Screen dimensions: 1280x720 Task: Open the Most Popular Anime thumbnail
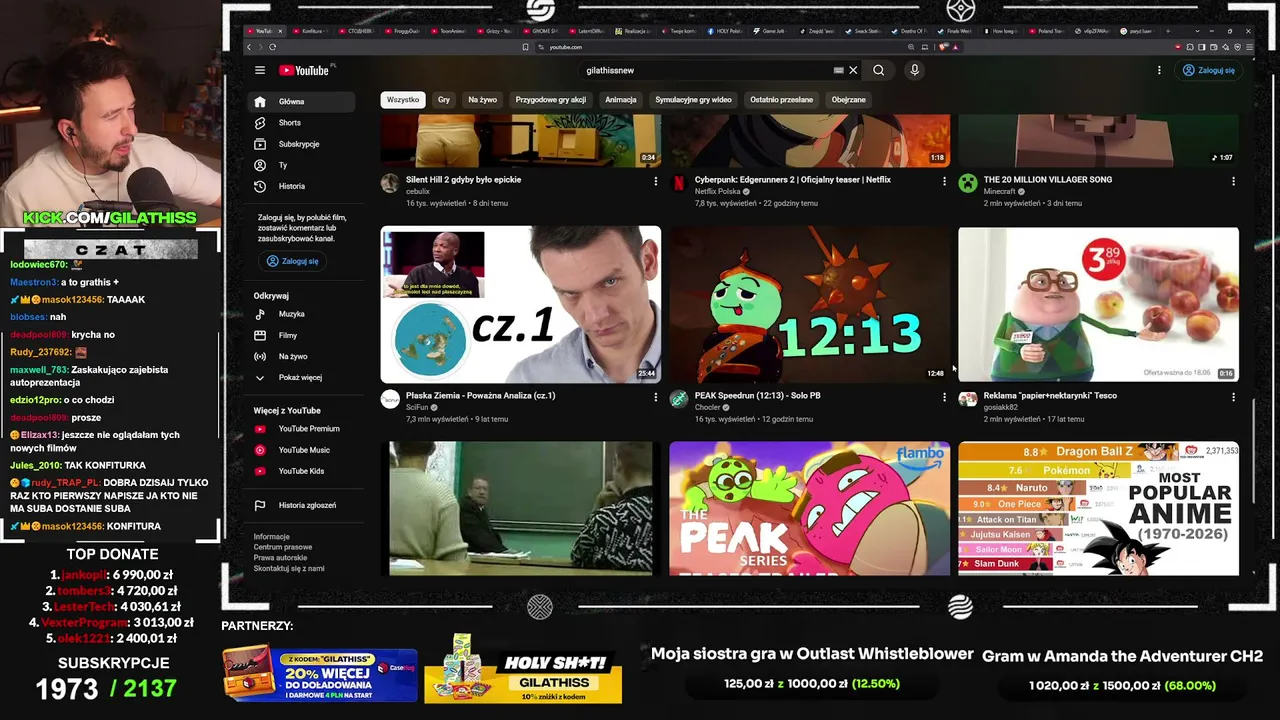1098,509
